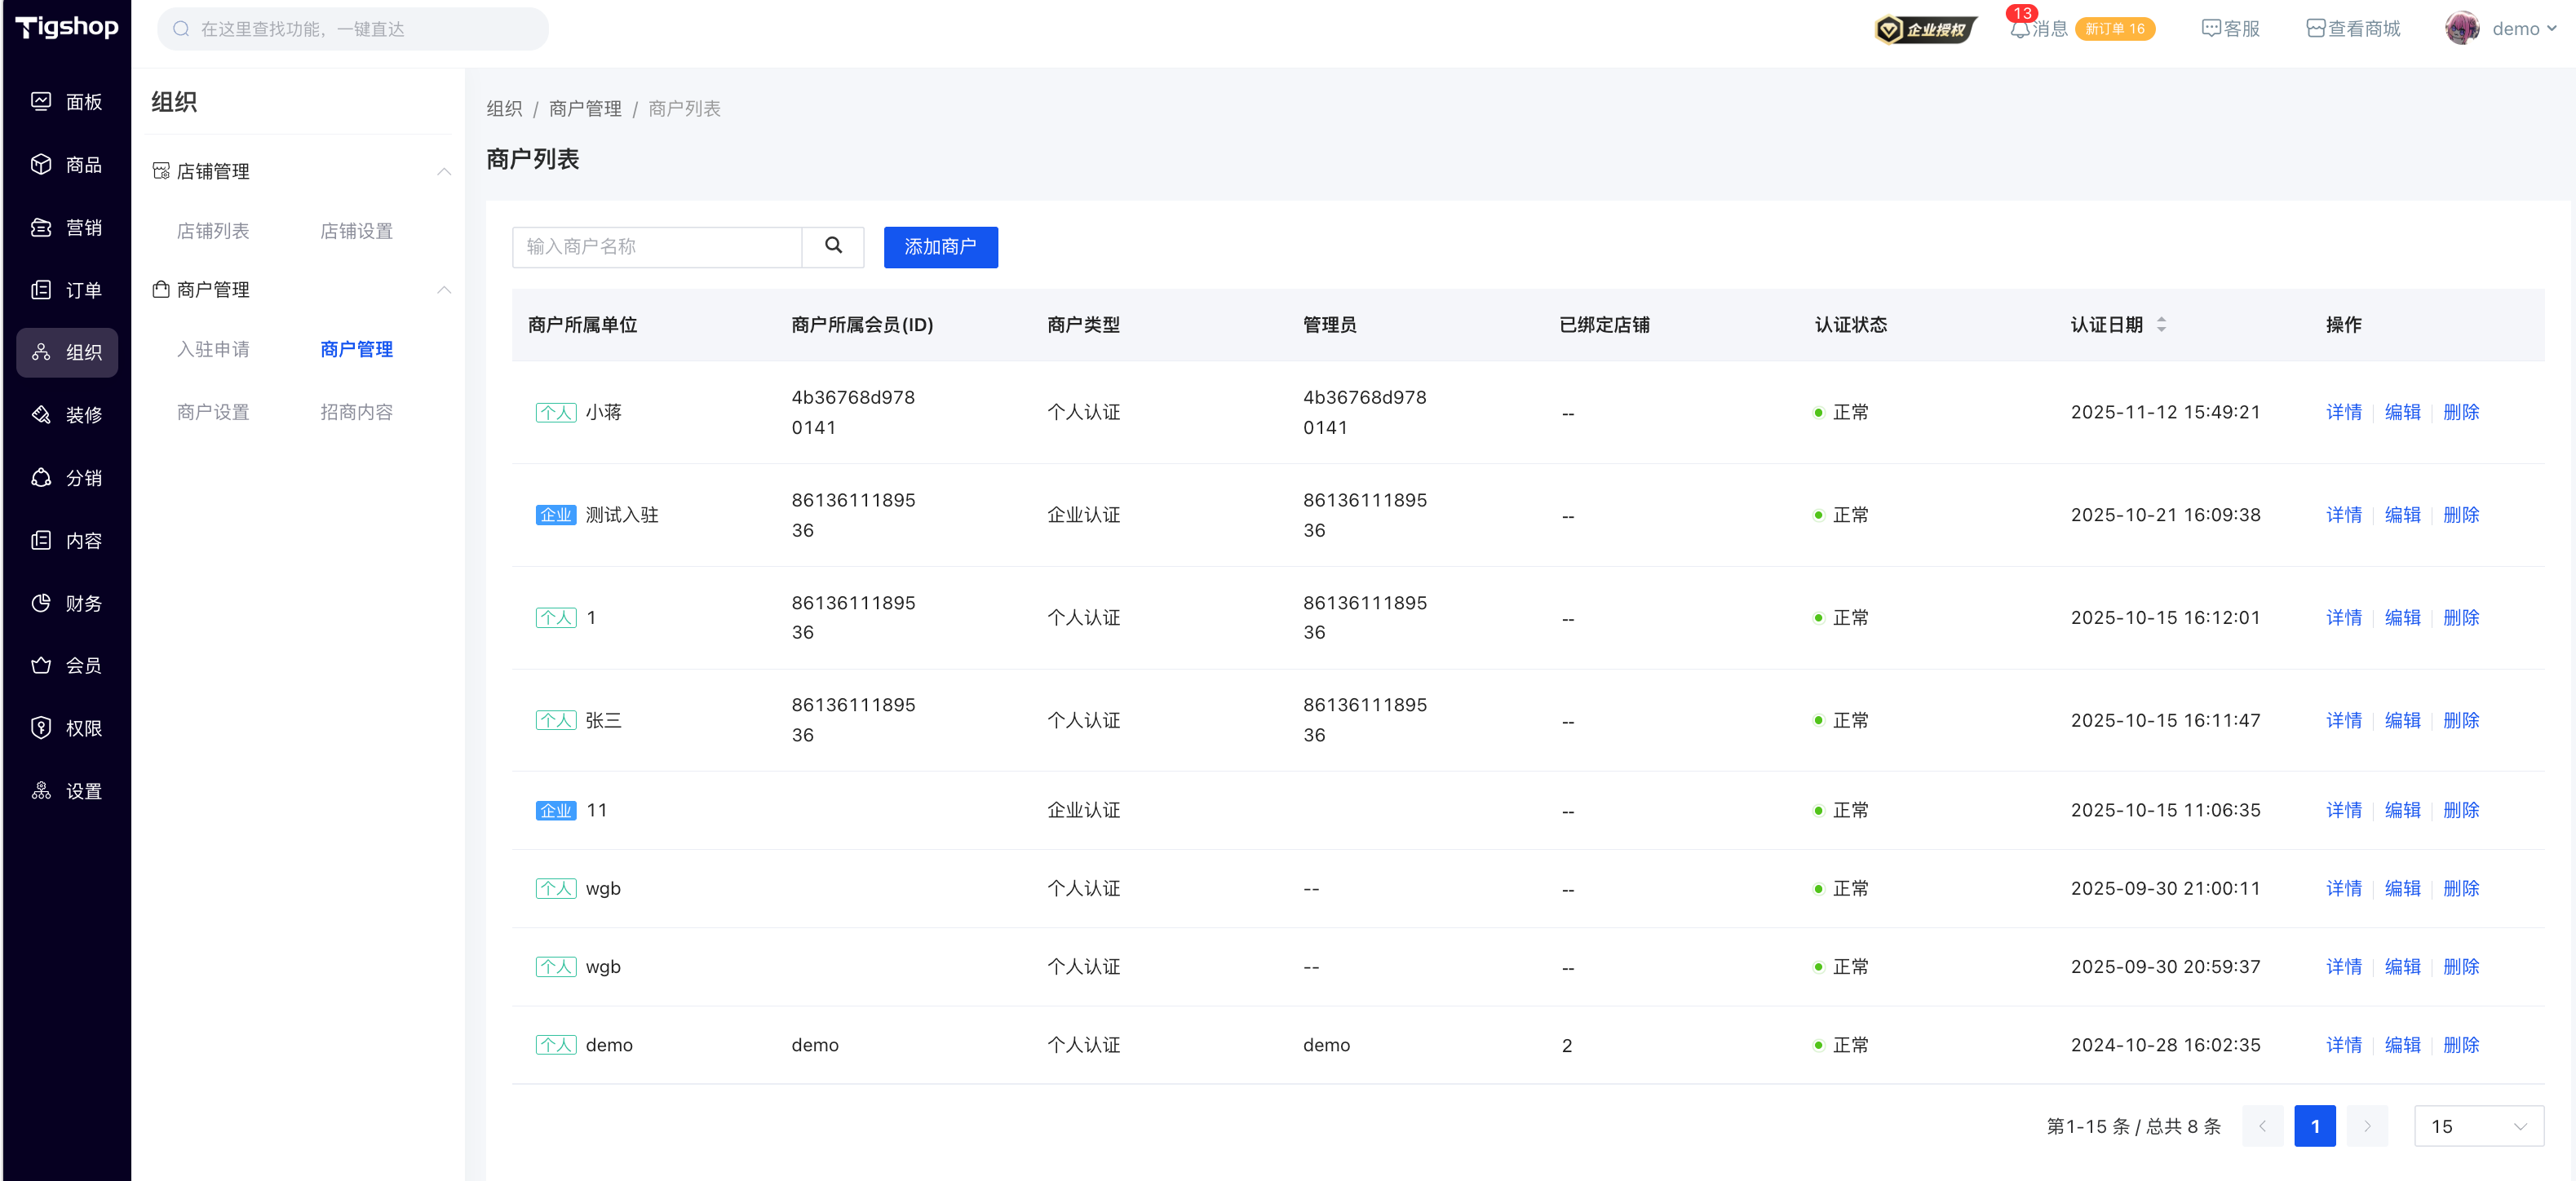Image resolution: width=2576 pixels, height=1181 pixels.
Task: Open the 消息 notification bell
Action: pyautogui.click(x=2020, y=29)
